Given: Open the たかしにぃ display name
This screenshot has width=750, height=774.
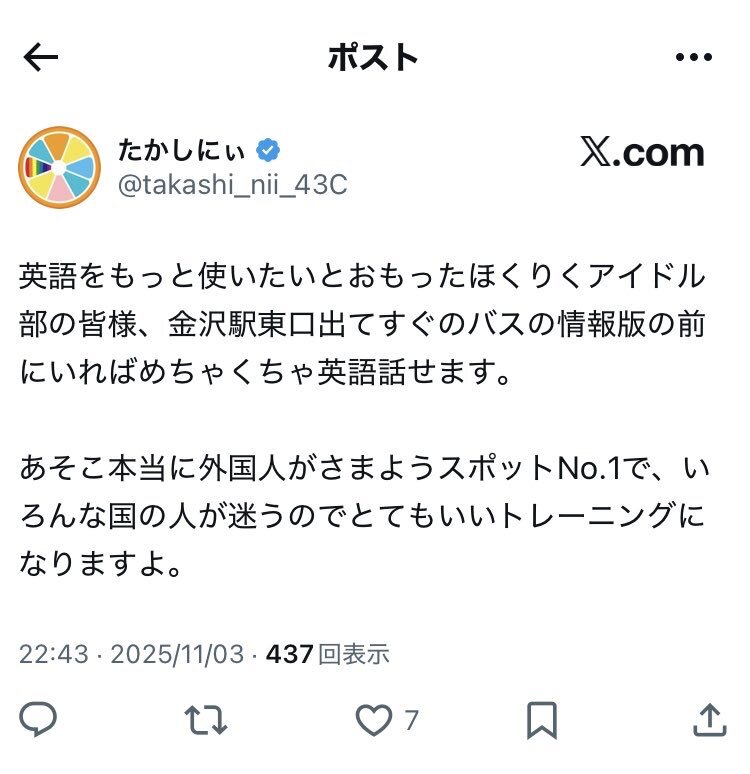Looking at the screenshot, I should 181,150.
